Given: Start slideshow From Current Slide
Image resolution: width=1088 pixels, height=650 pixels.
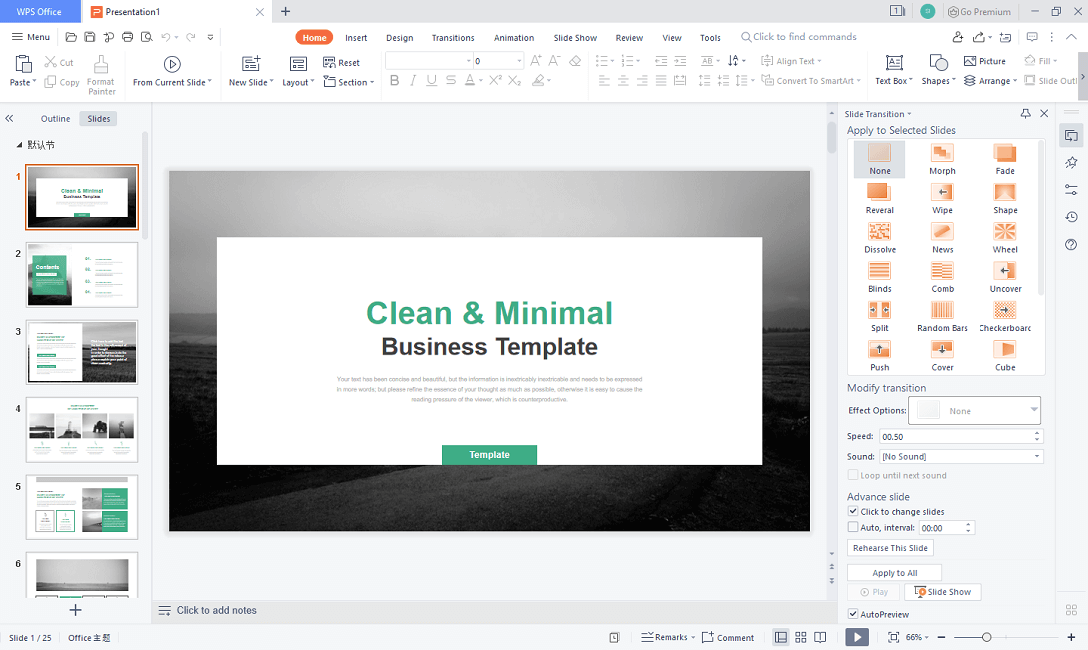Looking at the screenshot, I should (171, 71).
